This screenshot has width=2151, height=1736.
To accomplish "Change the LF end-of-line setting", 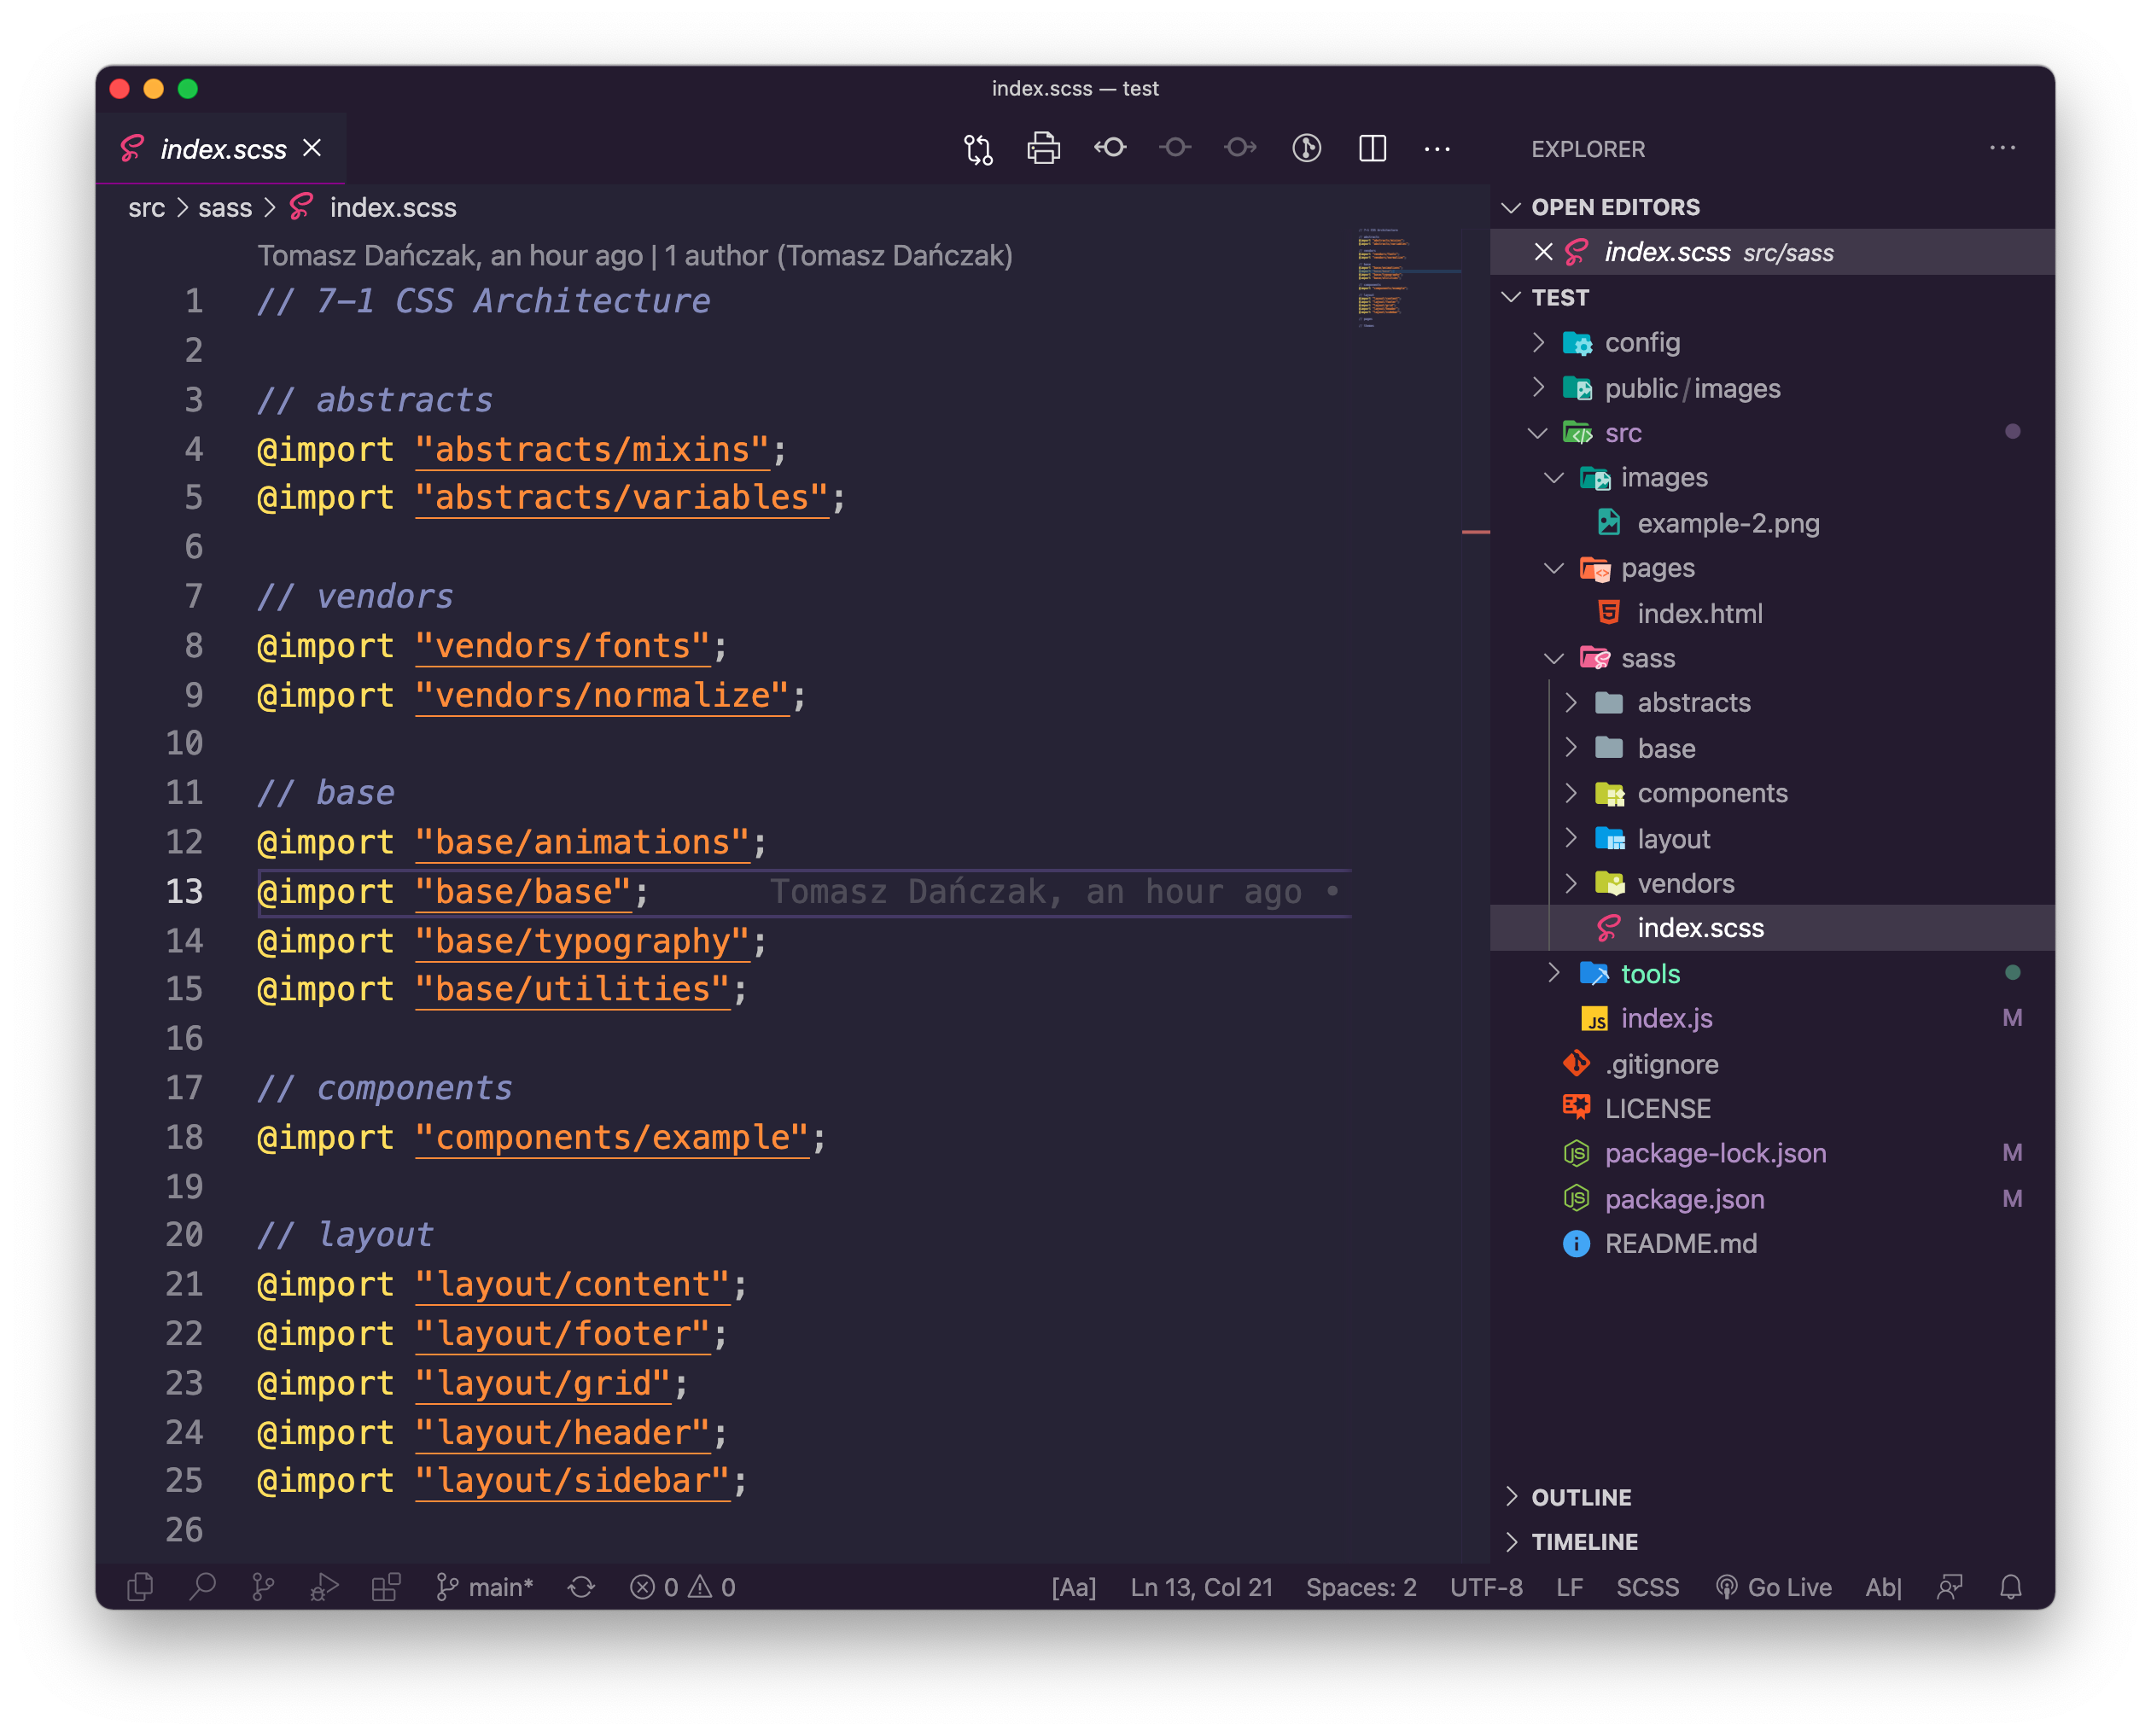I will tap(1569, 1587).
